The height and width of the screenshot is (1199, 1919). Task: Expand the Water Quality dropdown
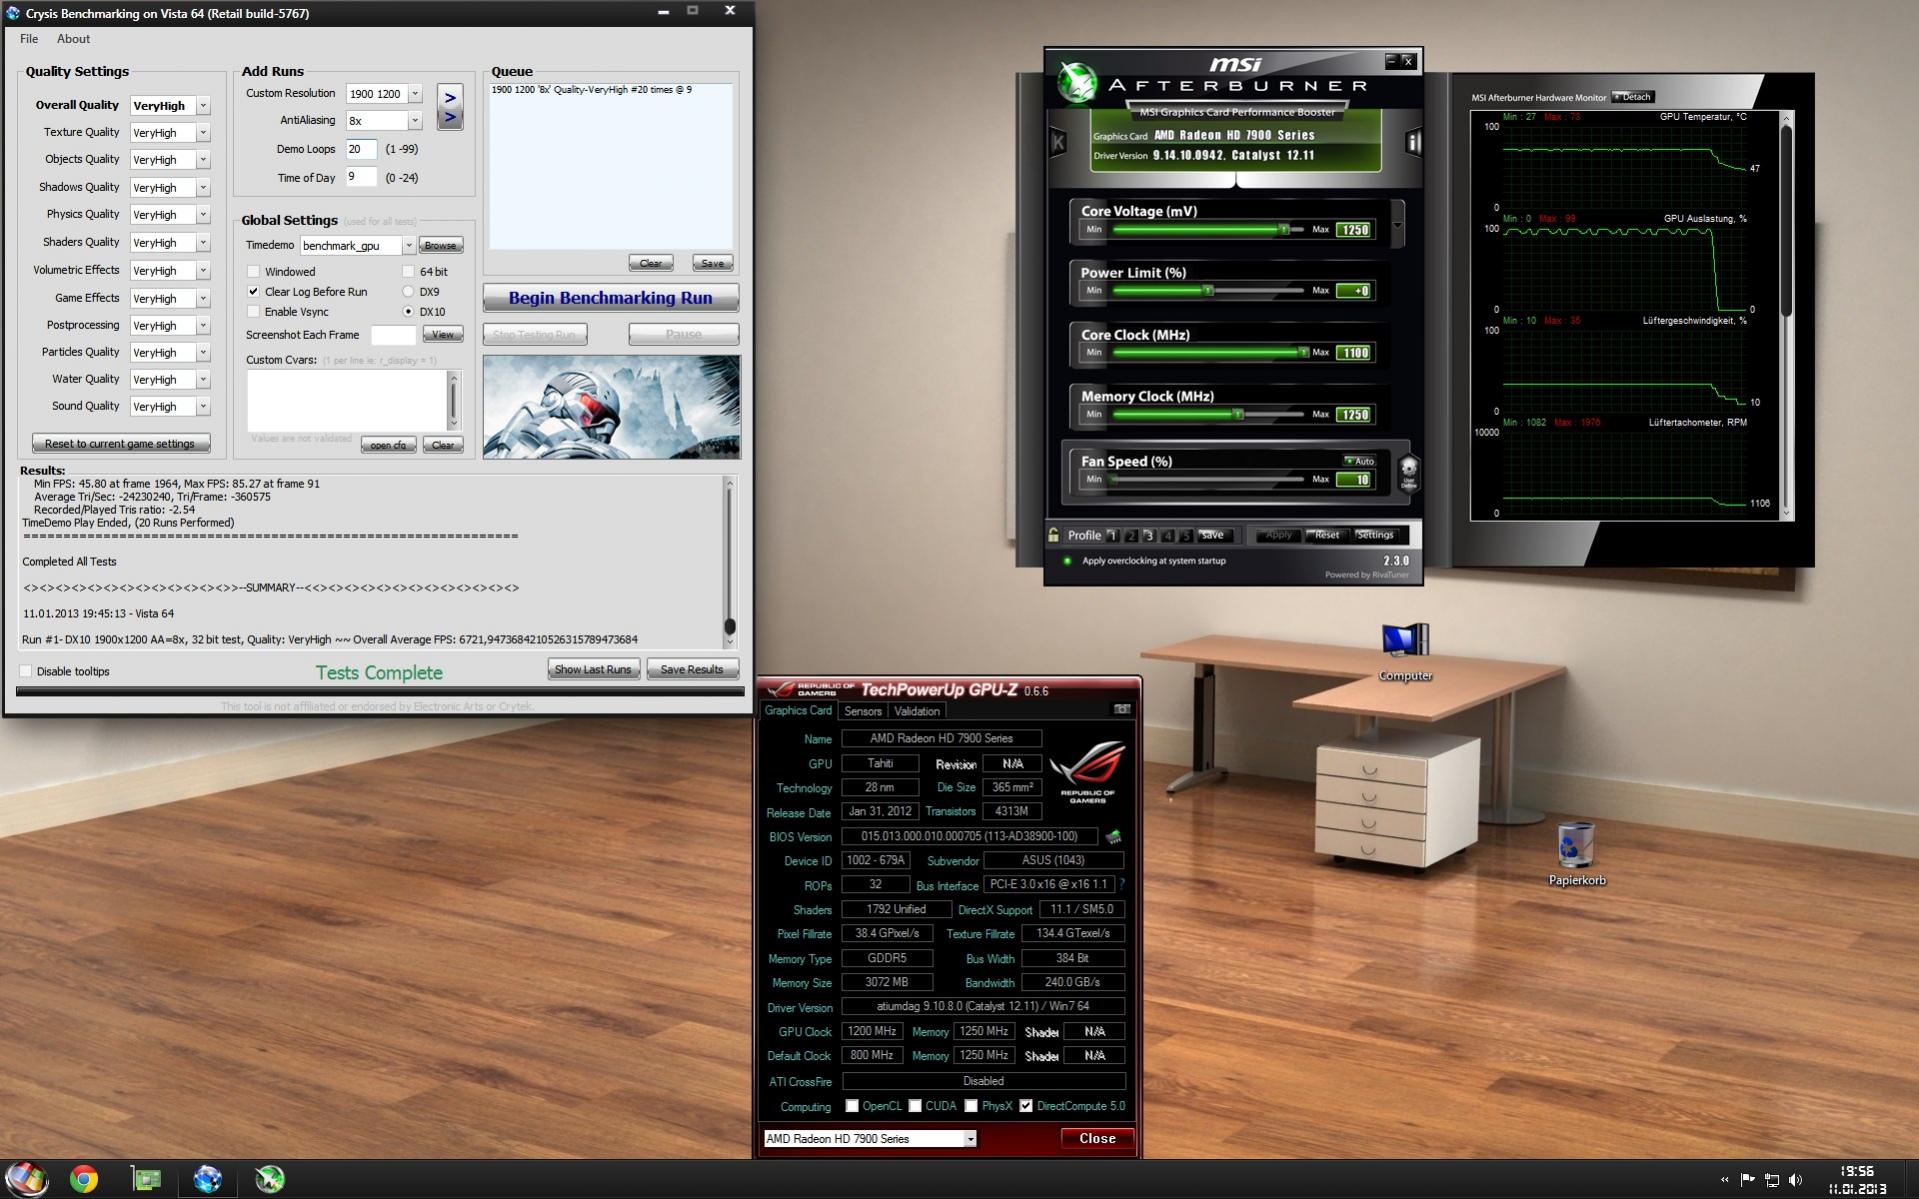203,379
